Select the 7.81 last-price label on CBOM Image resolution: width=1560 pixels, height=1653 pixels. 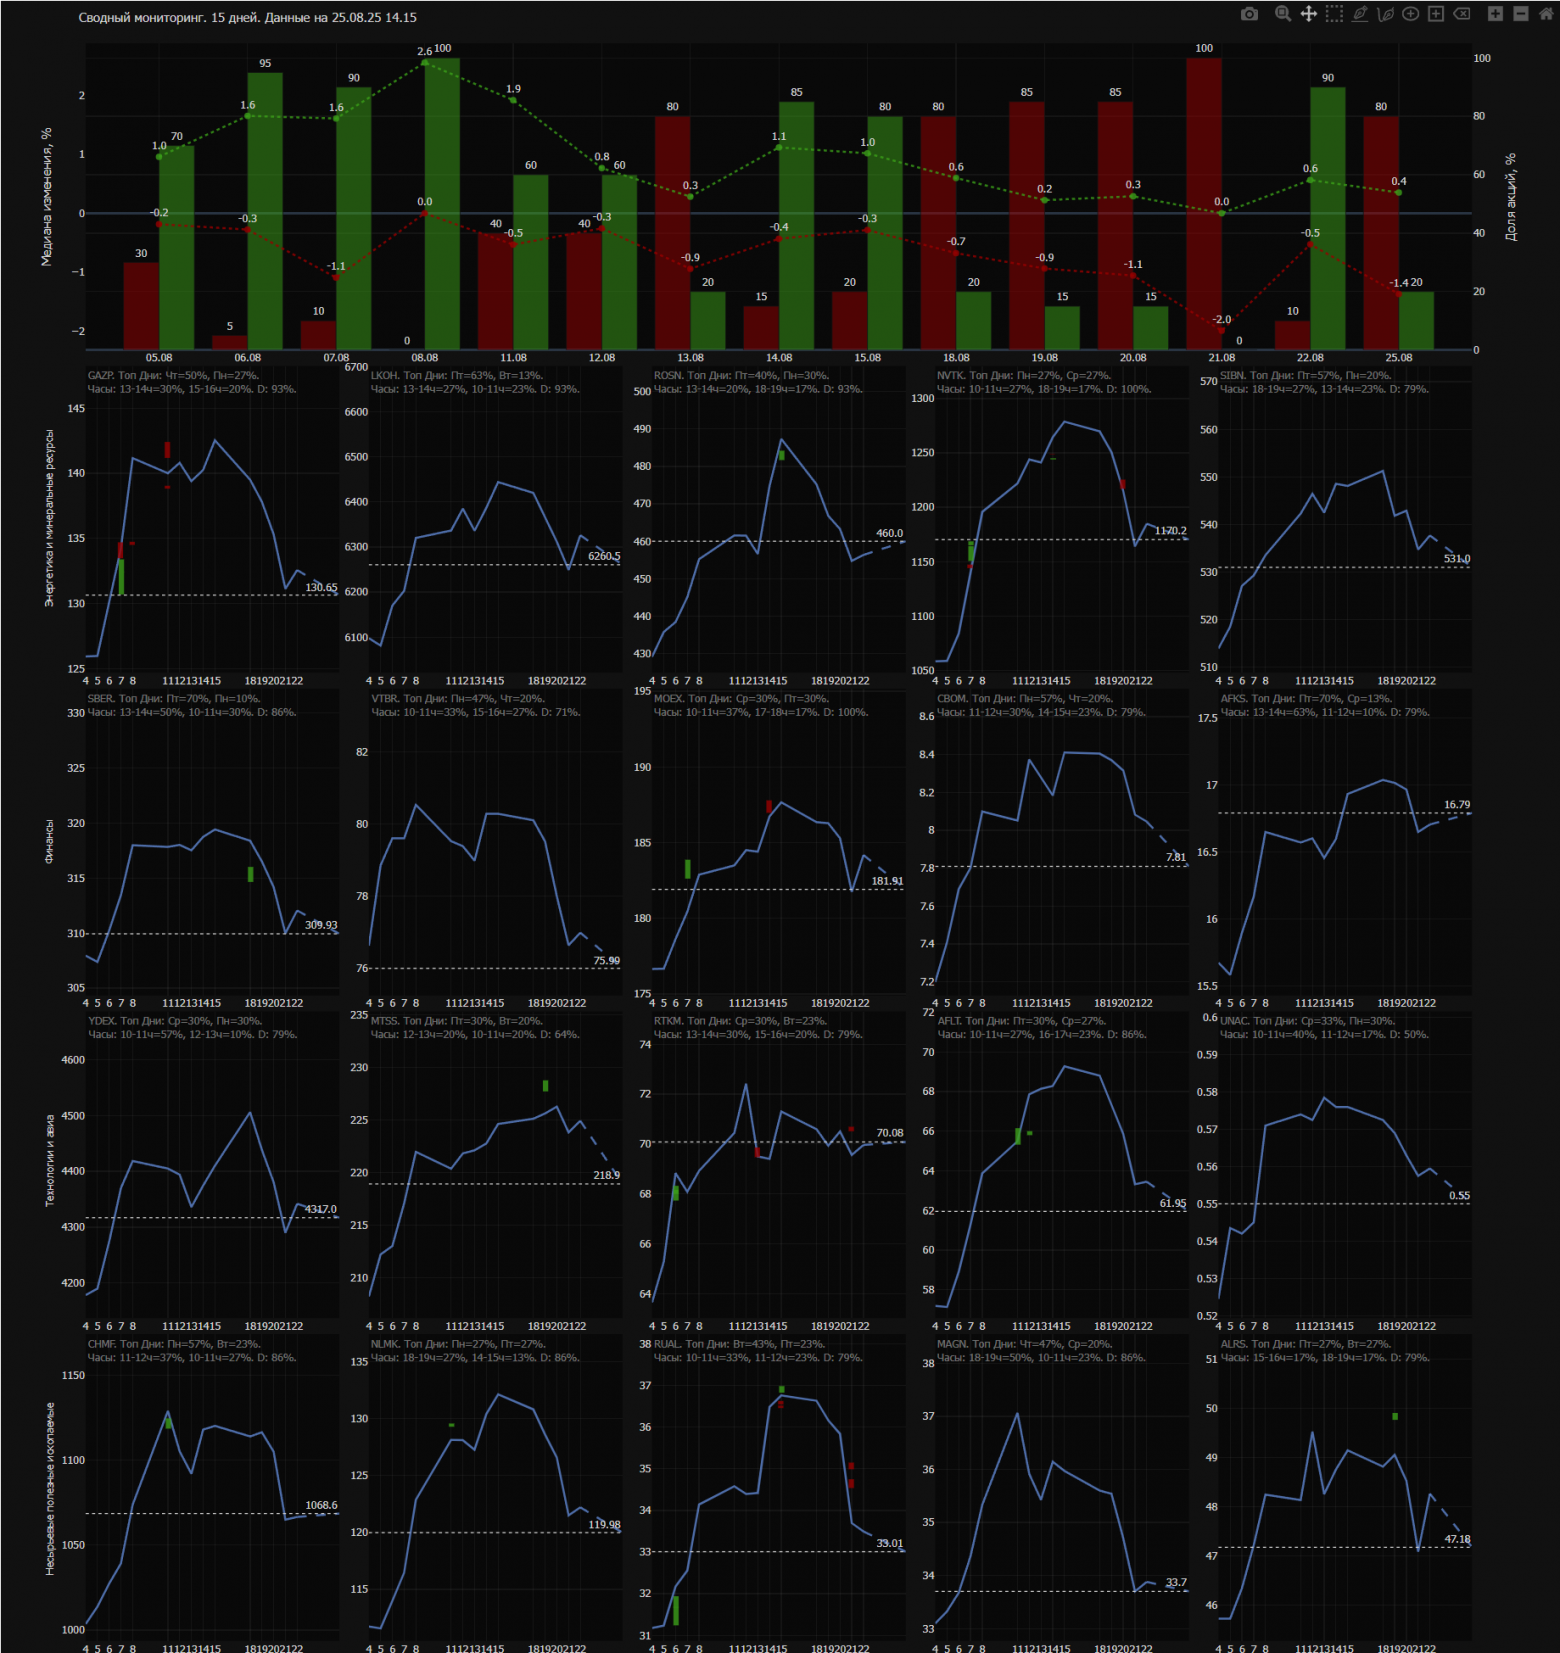[x=1176, y=857]
